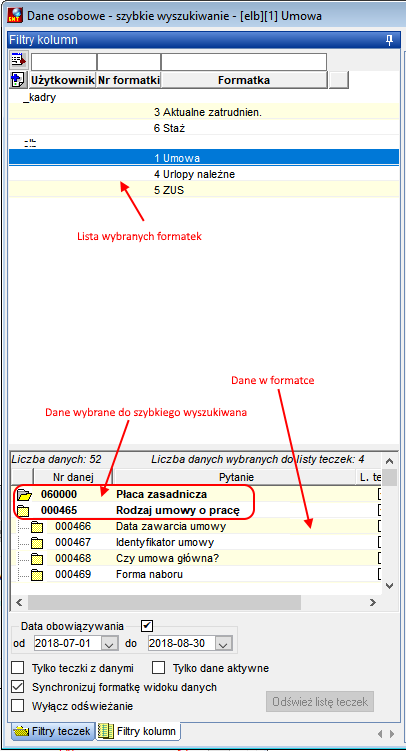The image size is (406, 751).
Task: Click the add-column icon left of Użytkownik header
Action: (x=18, y=80)
